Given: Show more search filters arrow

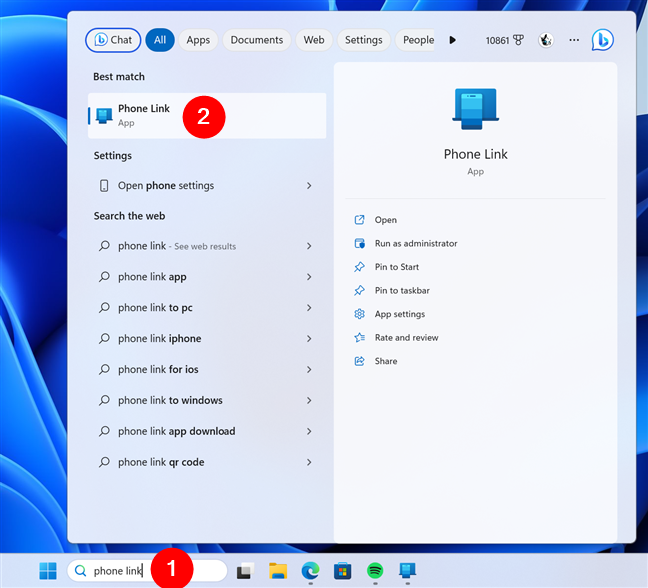Looking at the screenshot, I should point(452,40).
